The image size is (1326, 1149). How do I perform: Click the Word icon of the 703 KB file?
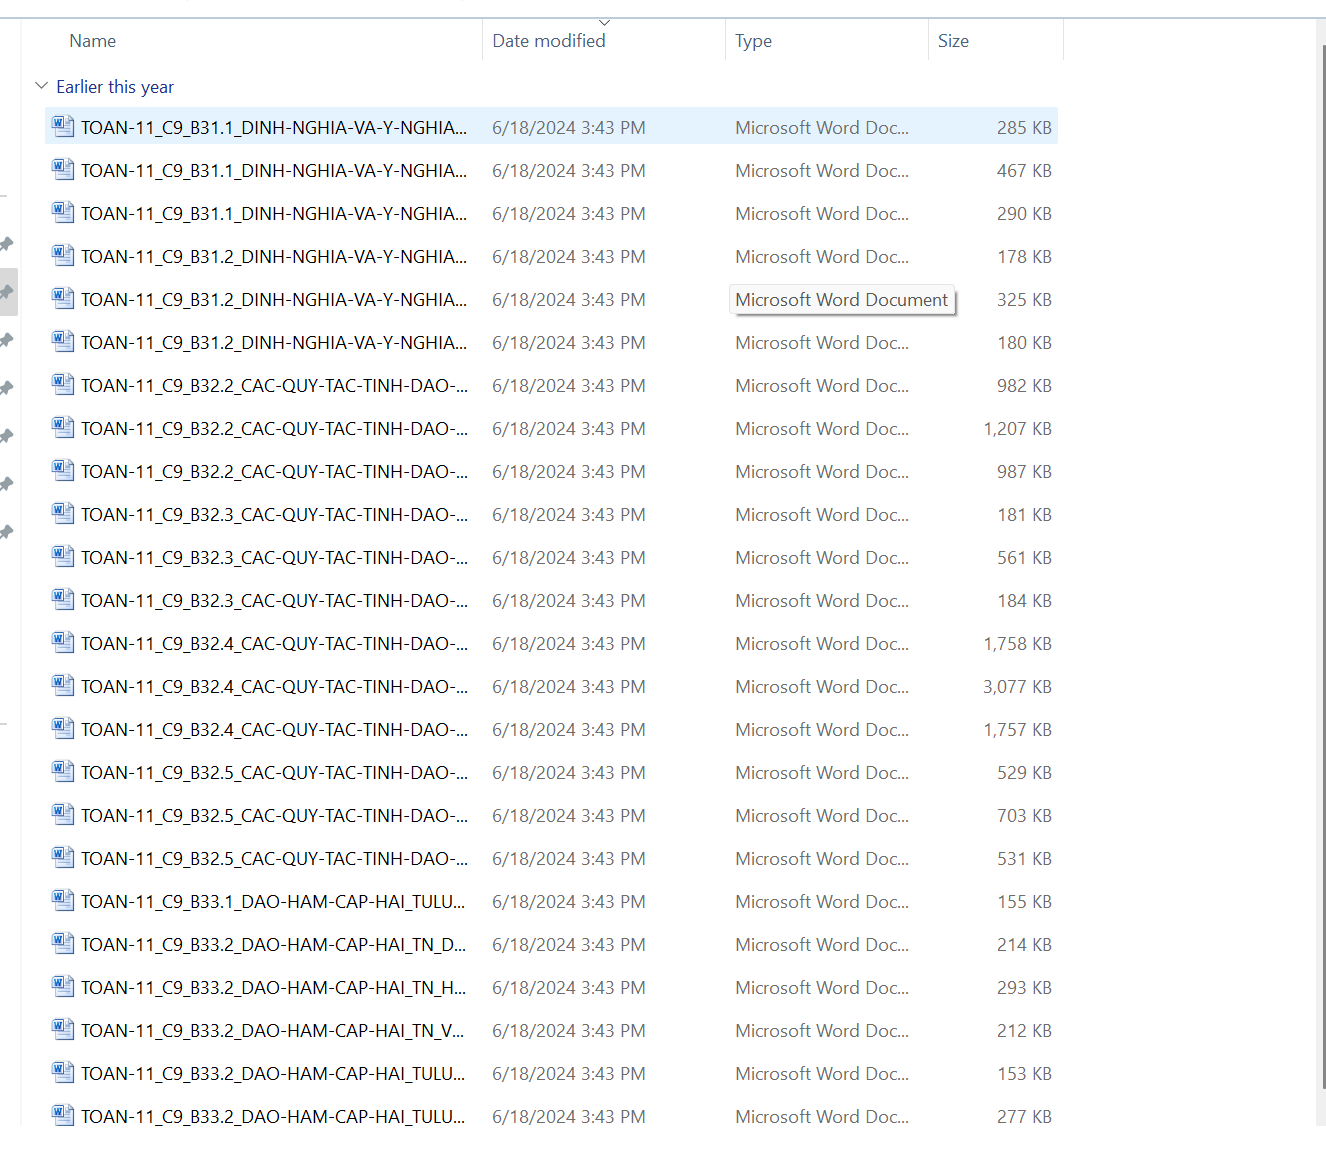click(x=63, y=815)
